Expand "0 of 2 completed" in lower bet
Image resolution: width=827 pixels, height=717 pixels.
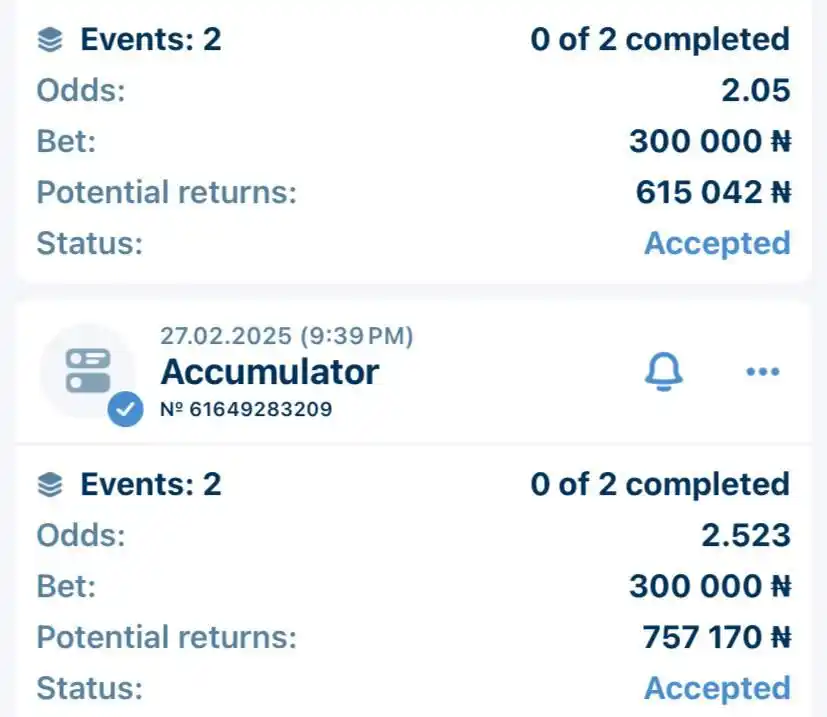(x=660, y=484)
